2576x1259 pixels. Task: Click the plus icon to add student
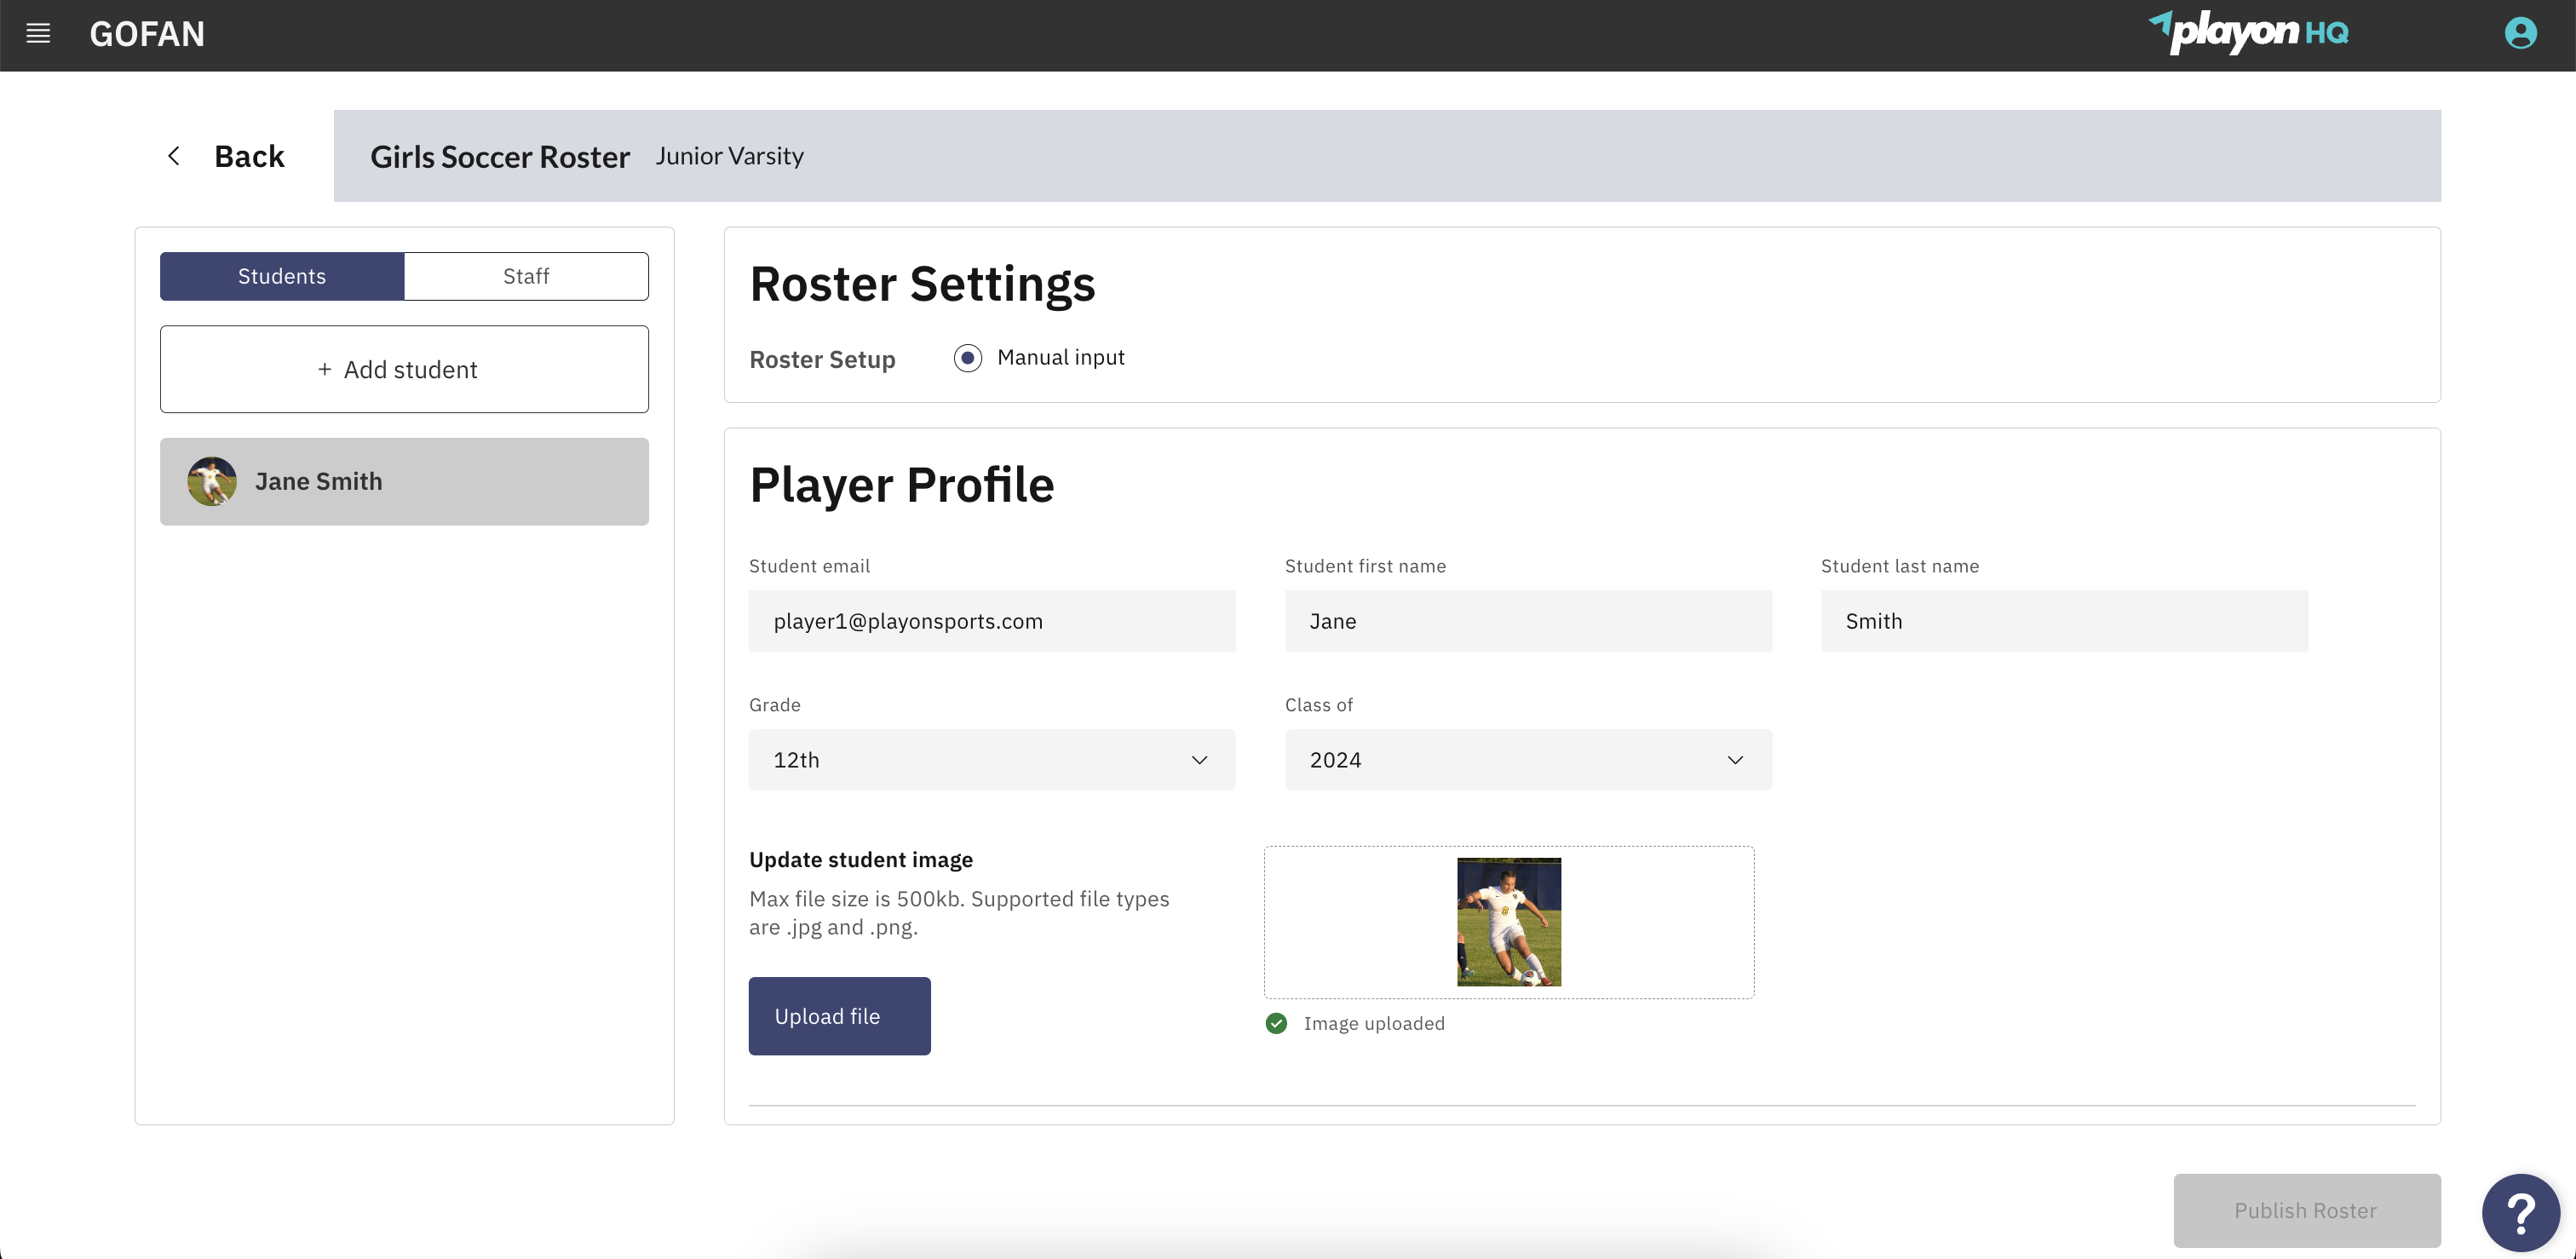coord(324,369)
